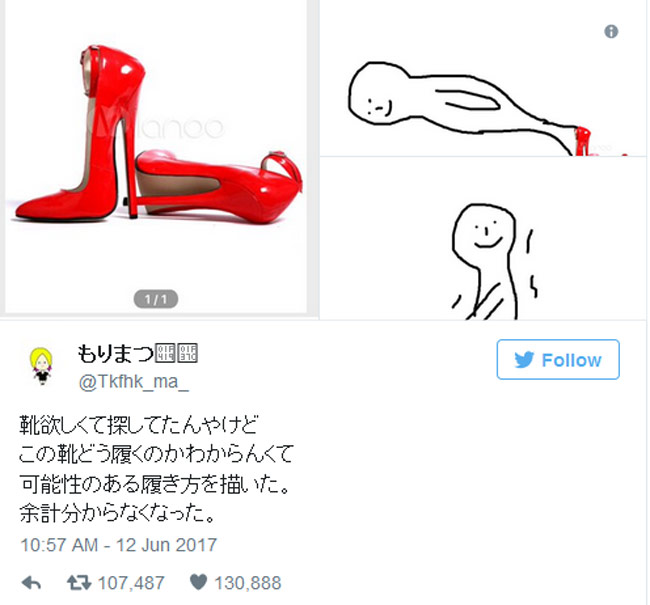This screenshot has height=605, width=650.
Task: View the 130,888 likes count
Action: 248,583
